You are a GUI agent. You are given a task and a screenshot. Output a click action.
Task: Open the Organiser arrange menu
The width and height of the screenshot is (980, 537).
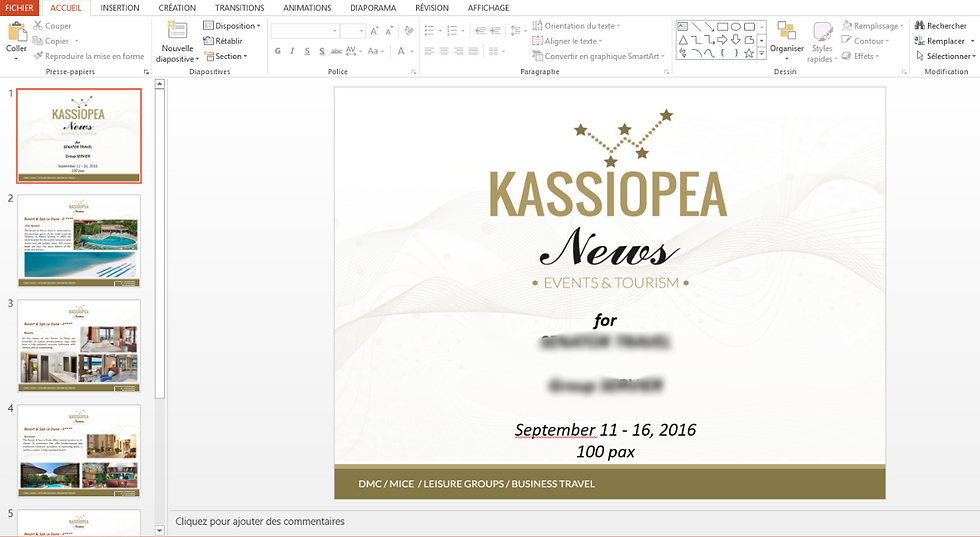coord(786,41)
